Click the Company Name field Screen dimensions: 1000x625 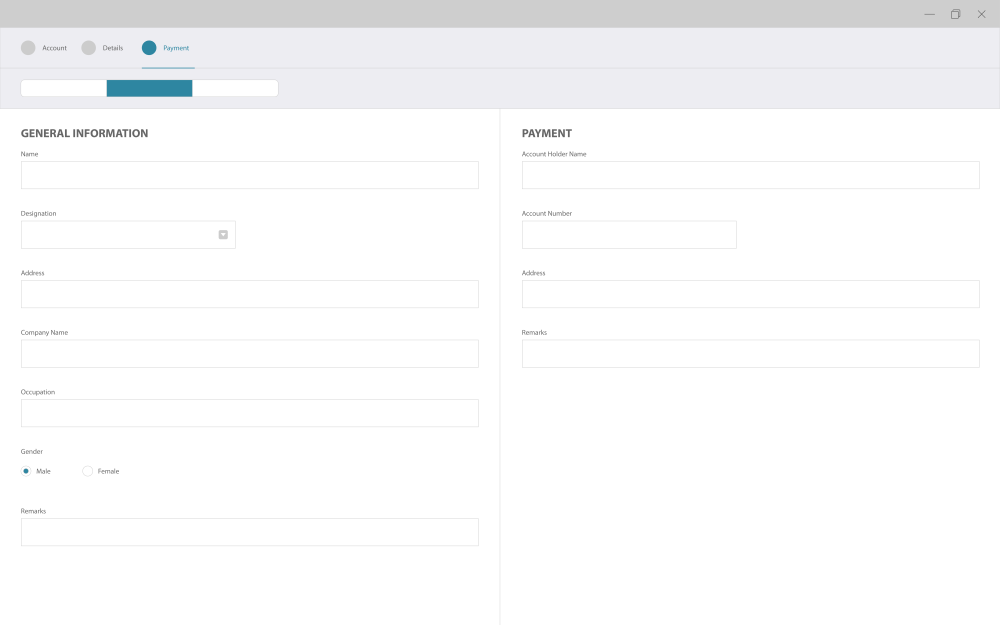click(249, 353)
